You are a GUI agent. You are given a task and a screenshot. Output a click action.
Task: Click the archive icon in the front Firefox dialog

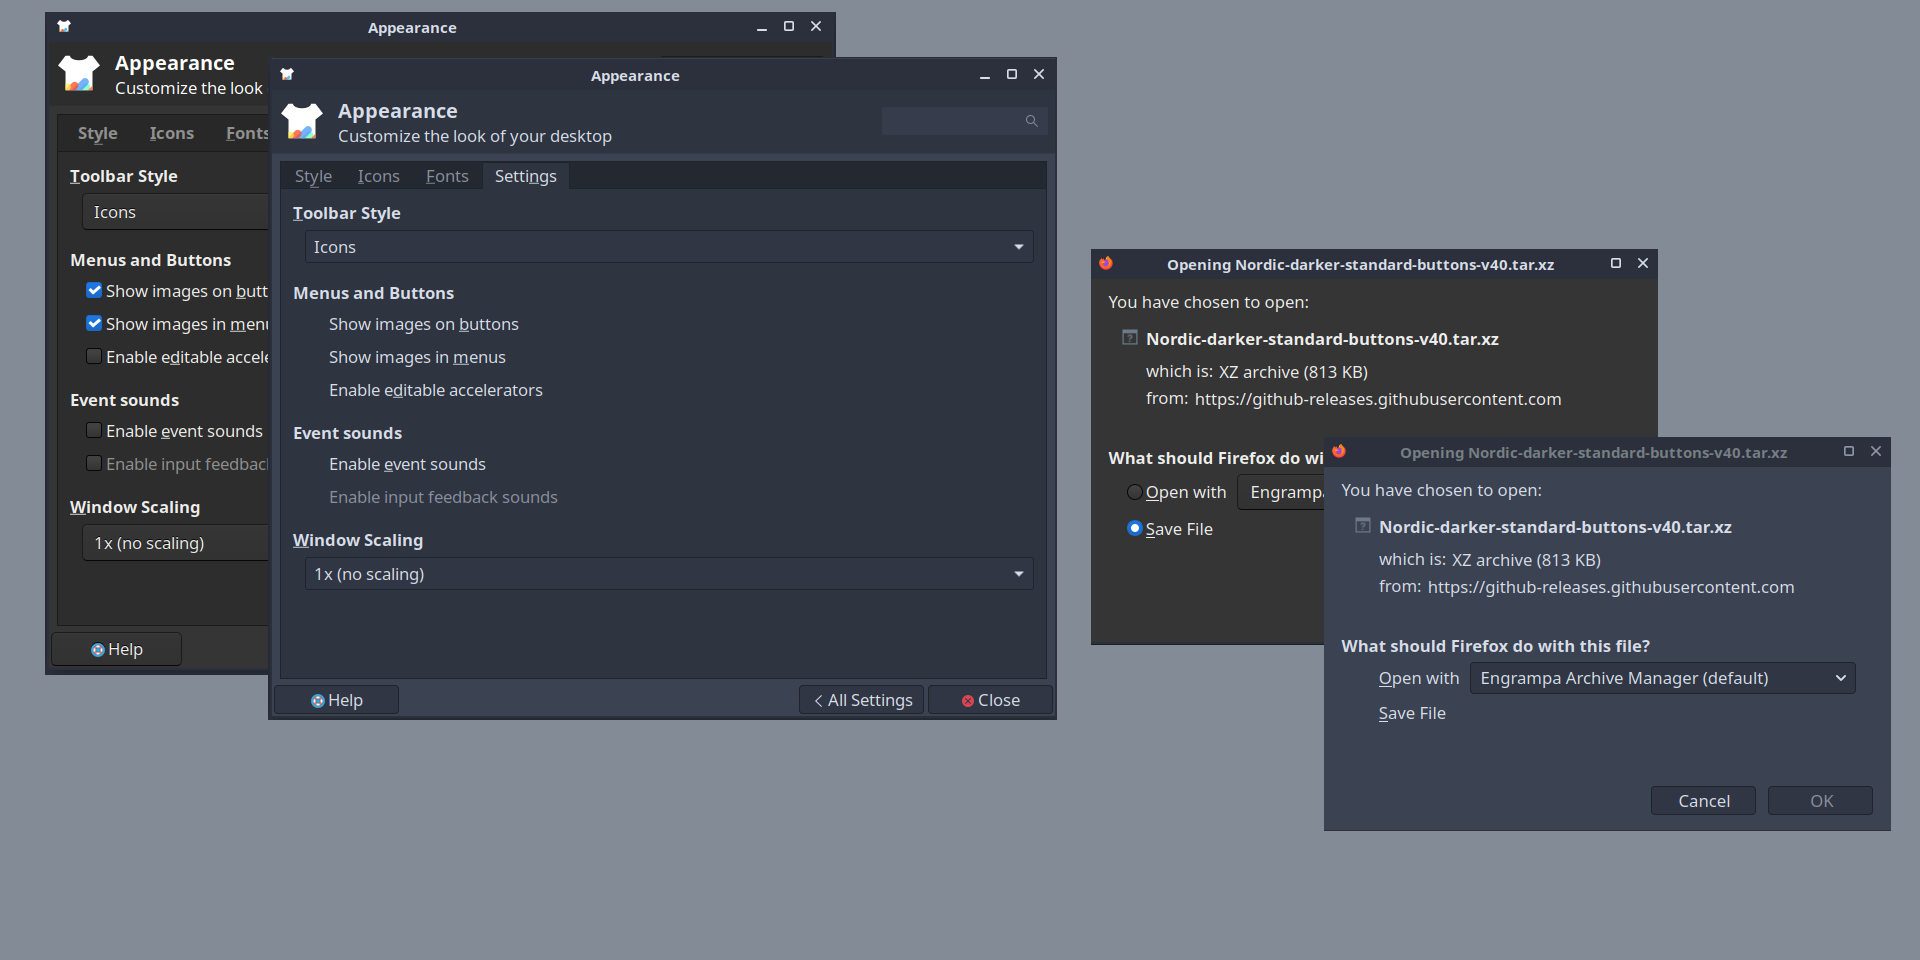click(1361, 525)
